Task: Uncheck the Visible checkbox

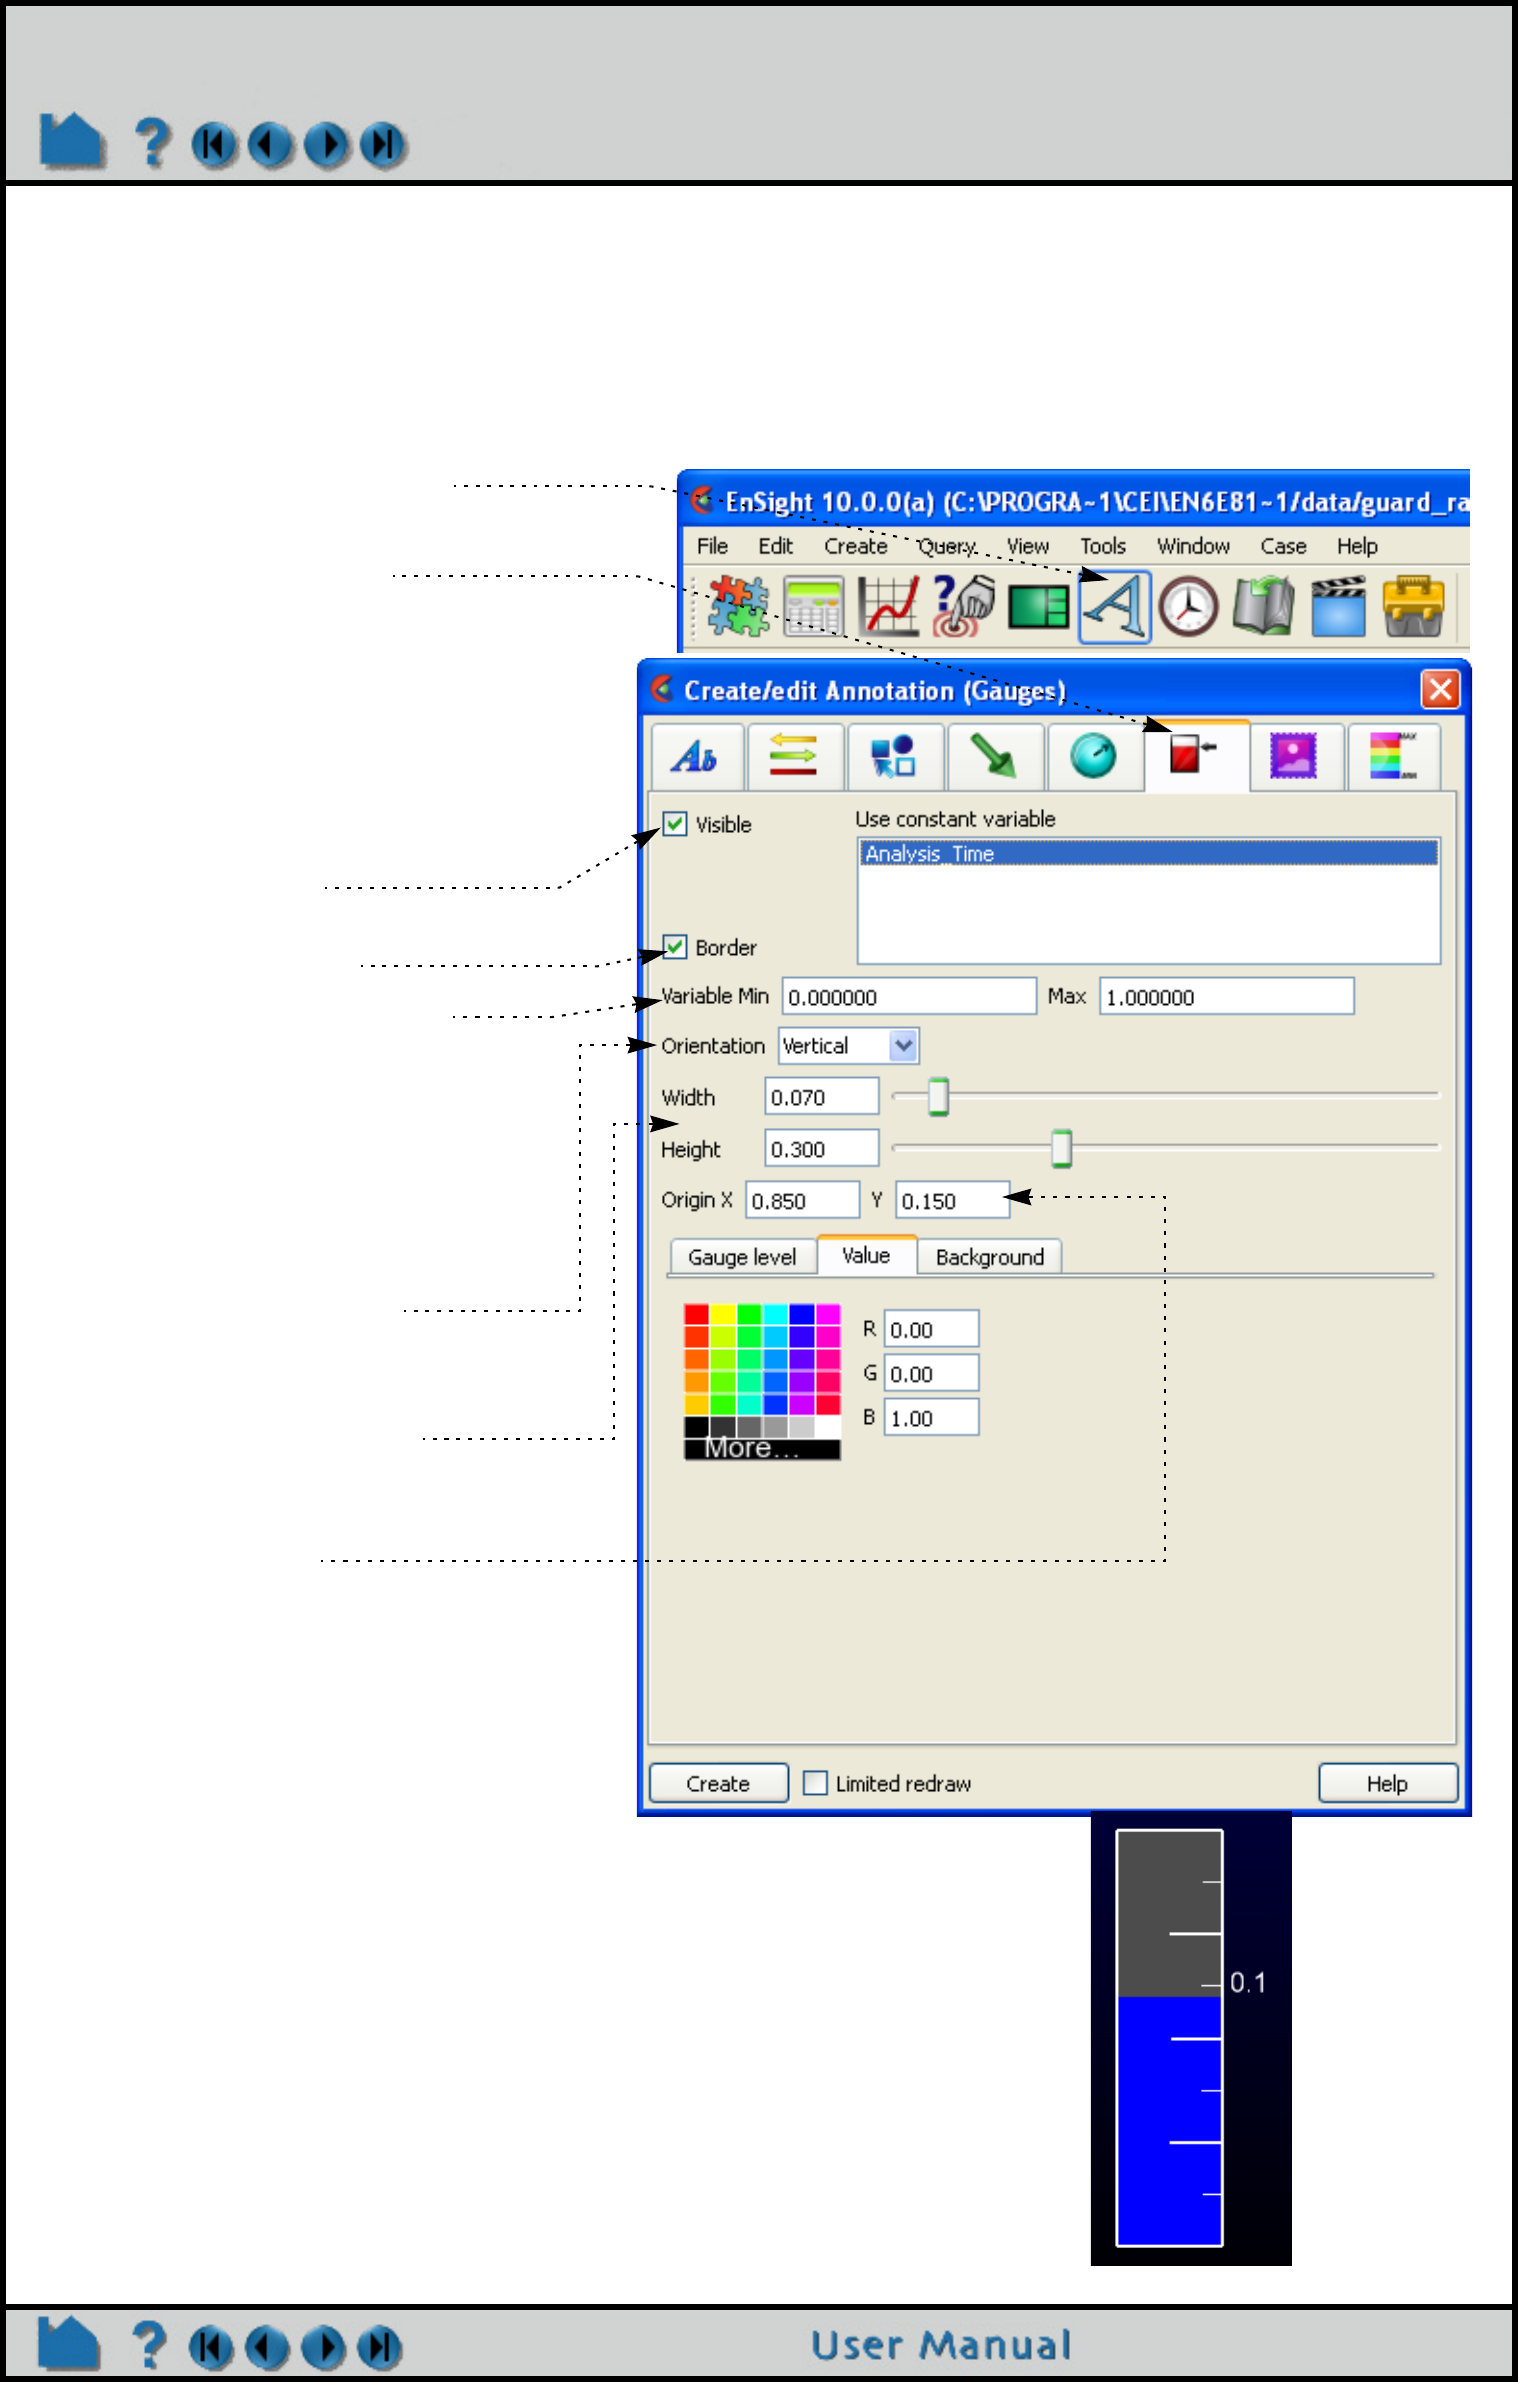Action: tap(675, 824)
